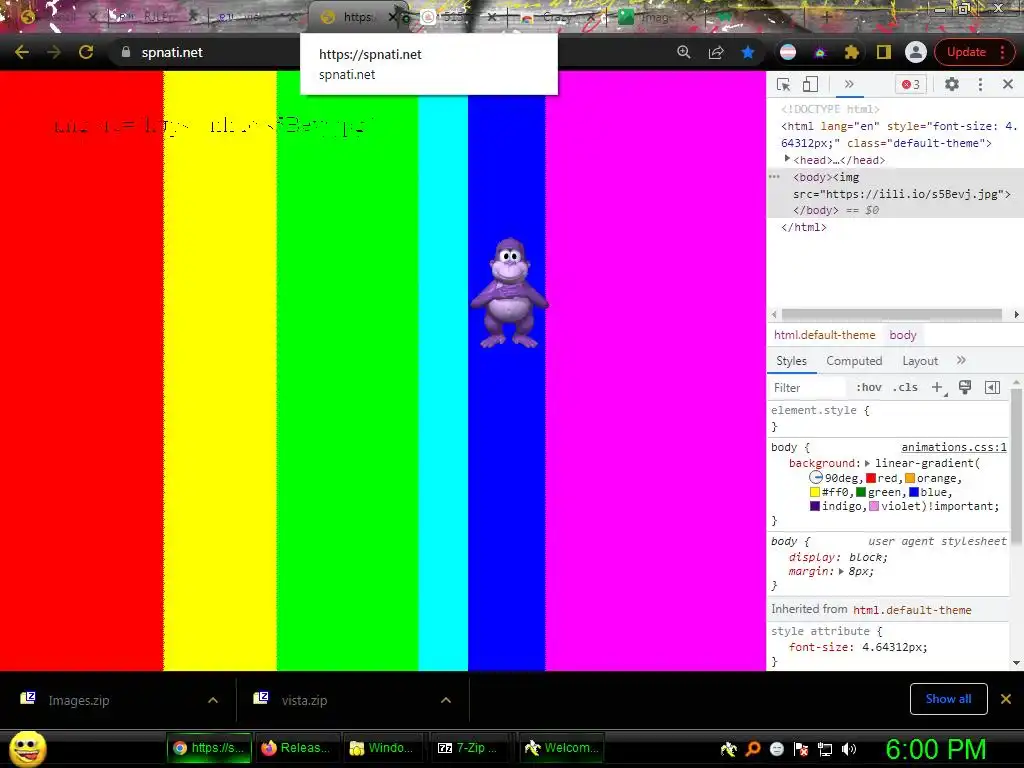Open the red color swatch
The width and height of the screenshot is (1024, 768).
point(871,478)
